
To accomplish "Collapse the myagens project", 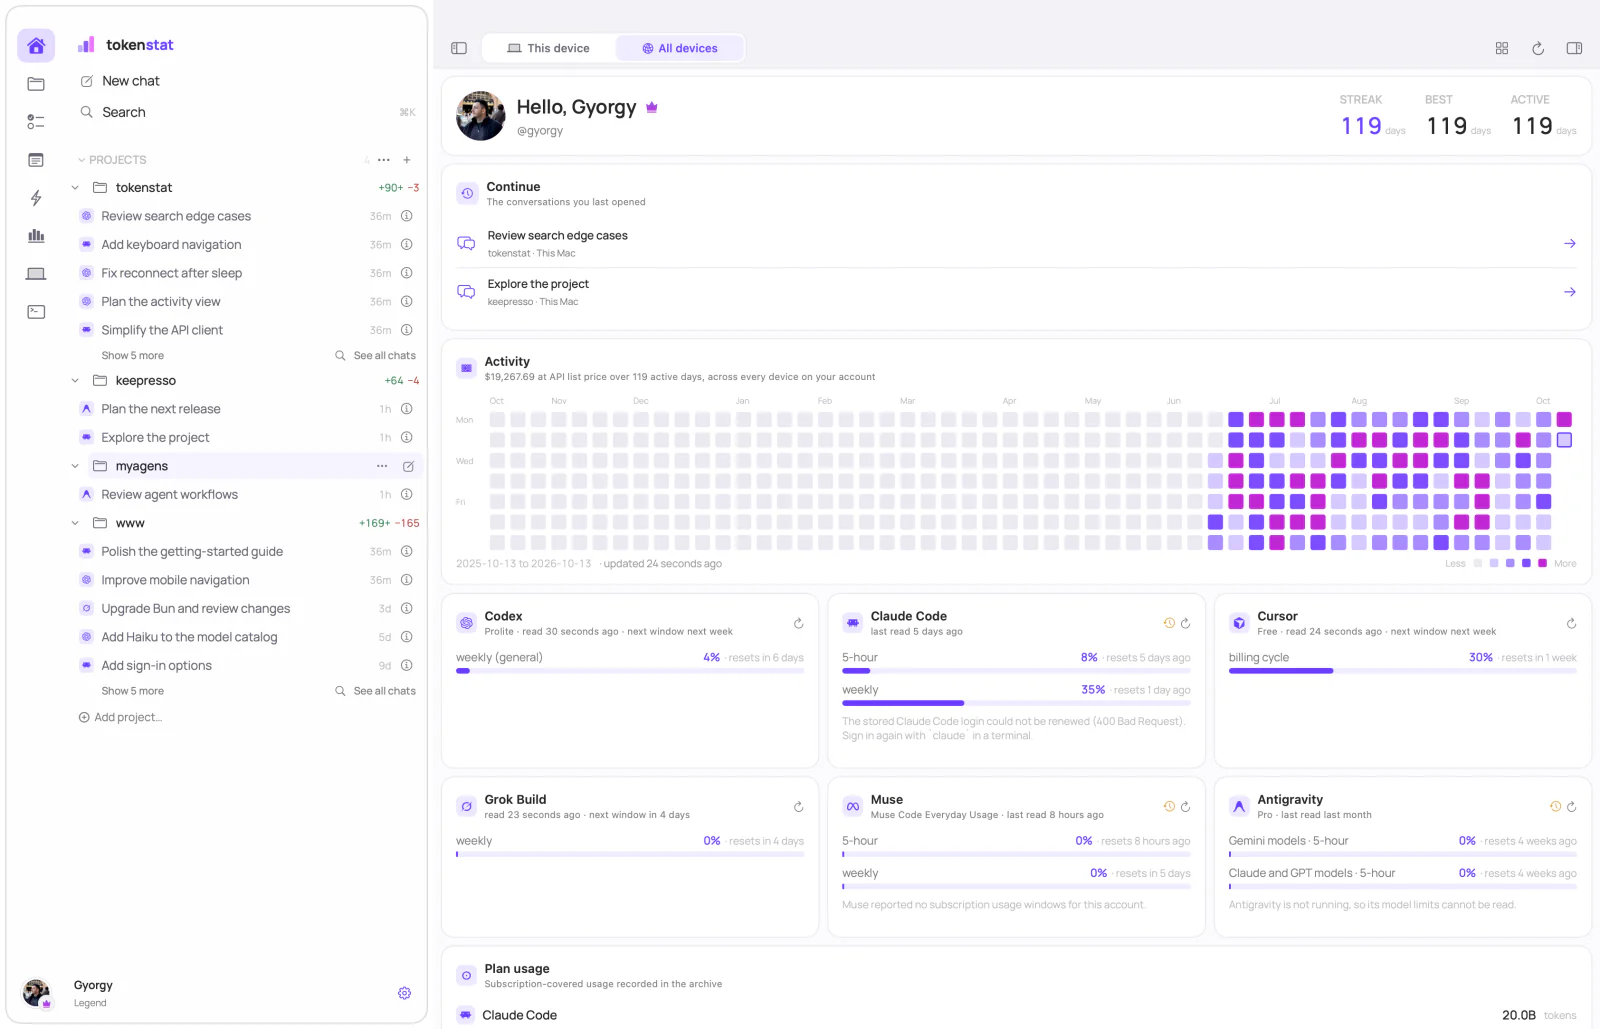I will pos(75,466).
